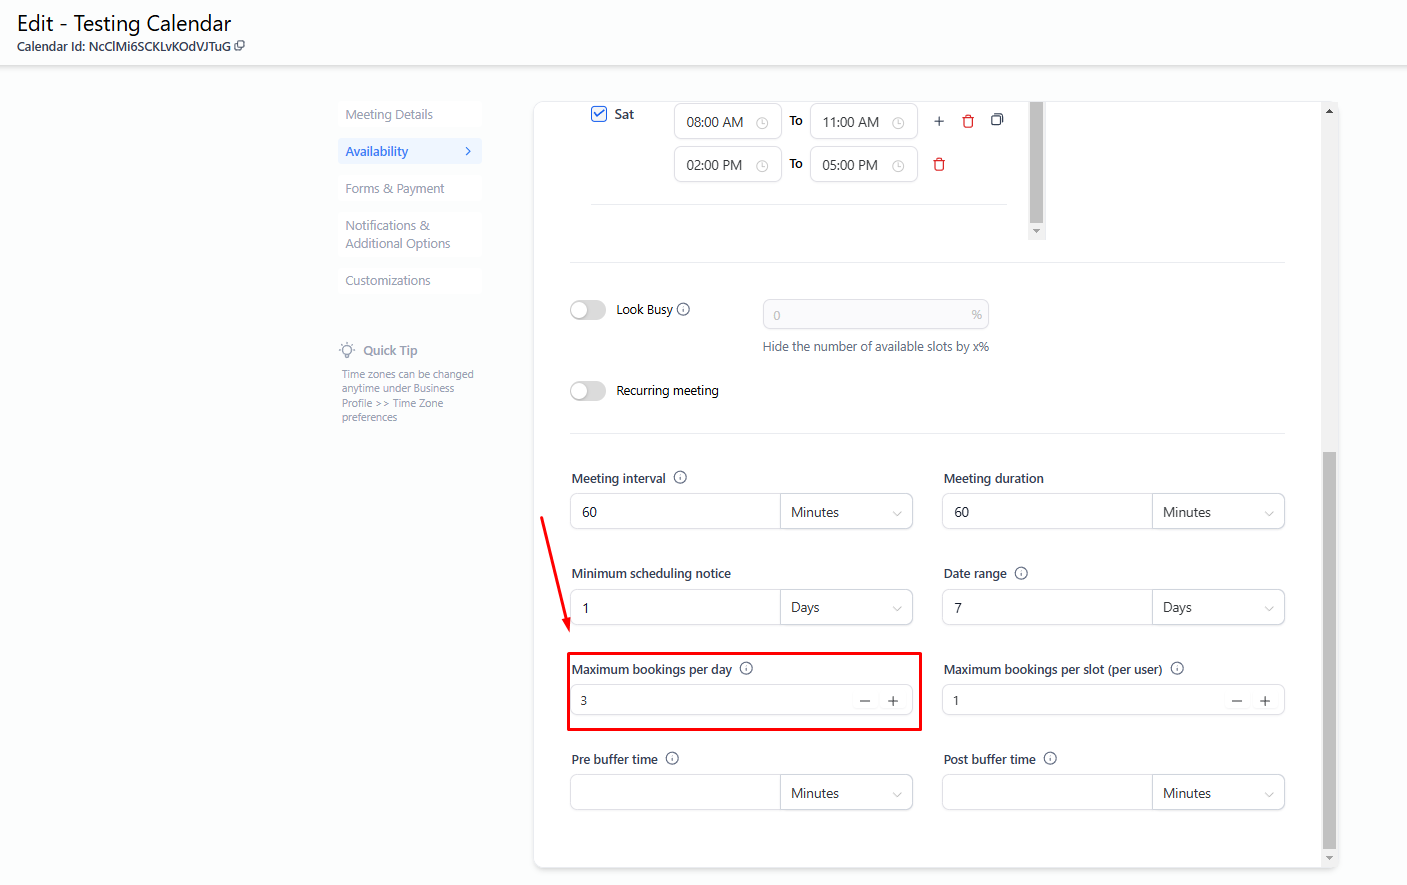Copy the Calendar Id to clipboard
Screen dimensions: 1407x885
pyautogui.click(x=240, y=46)
